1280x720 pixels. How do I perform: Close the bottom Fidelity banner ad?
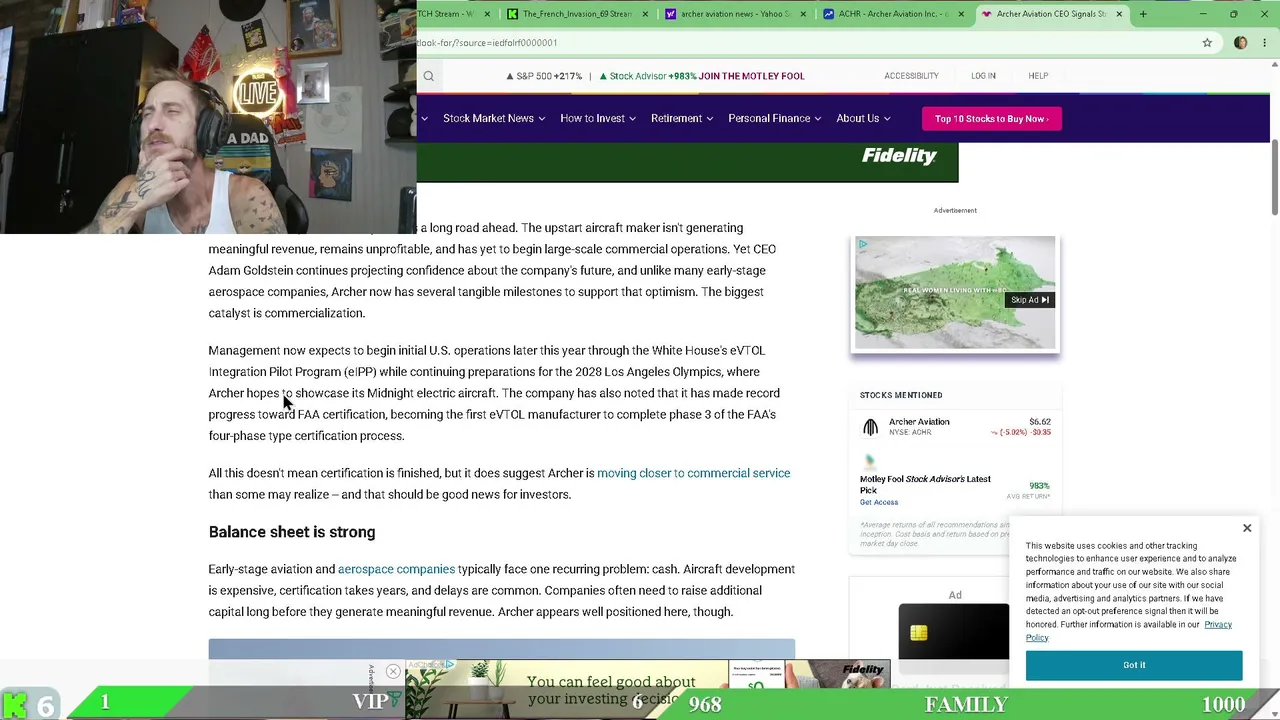point(393,672)
